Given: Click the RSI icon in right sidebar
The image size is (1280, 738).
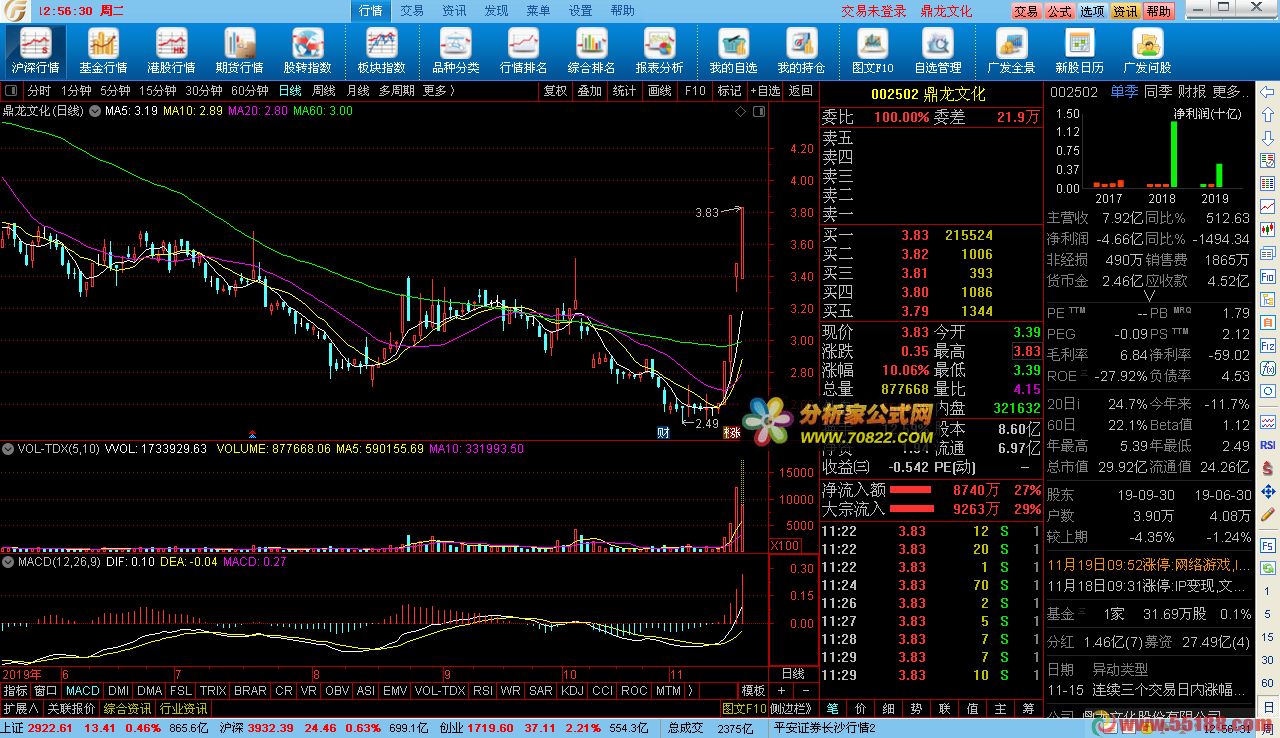Looking at the screenshot, I should point(1267,444).
